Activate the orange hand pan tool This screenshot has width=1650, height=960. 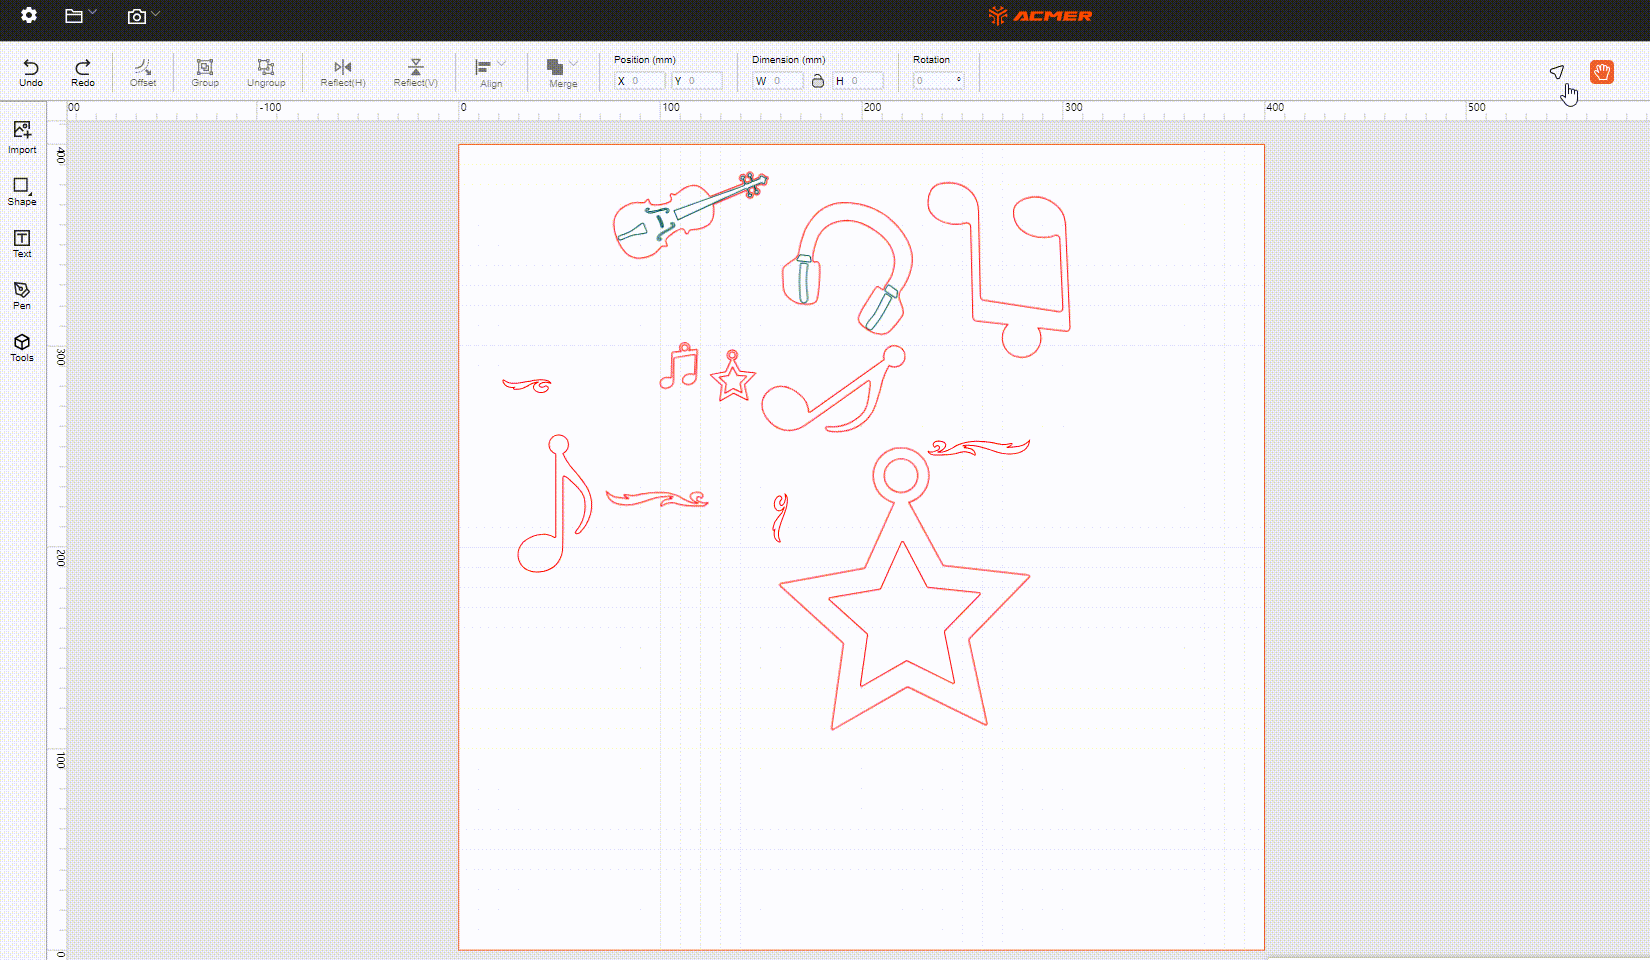pyautogui.click(x=1601, y=72)
